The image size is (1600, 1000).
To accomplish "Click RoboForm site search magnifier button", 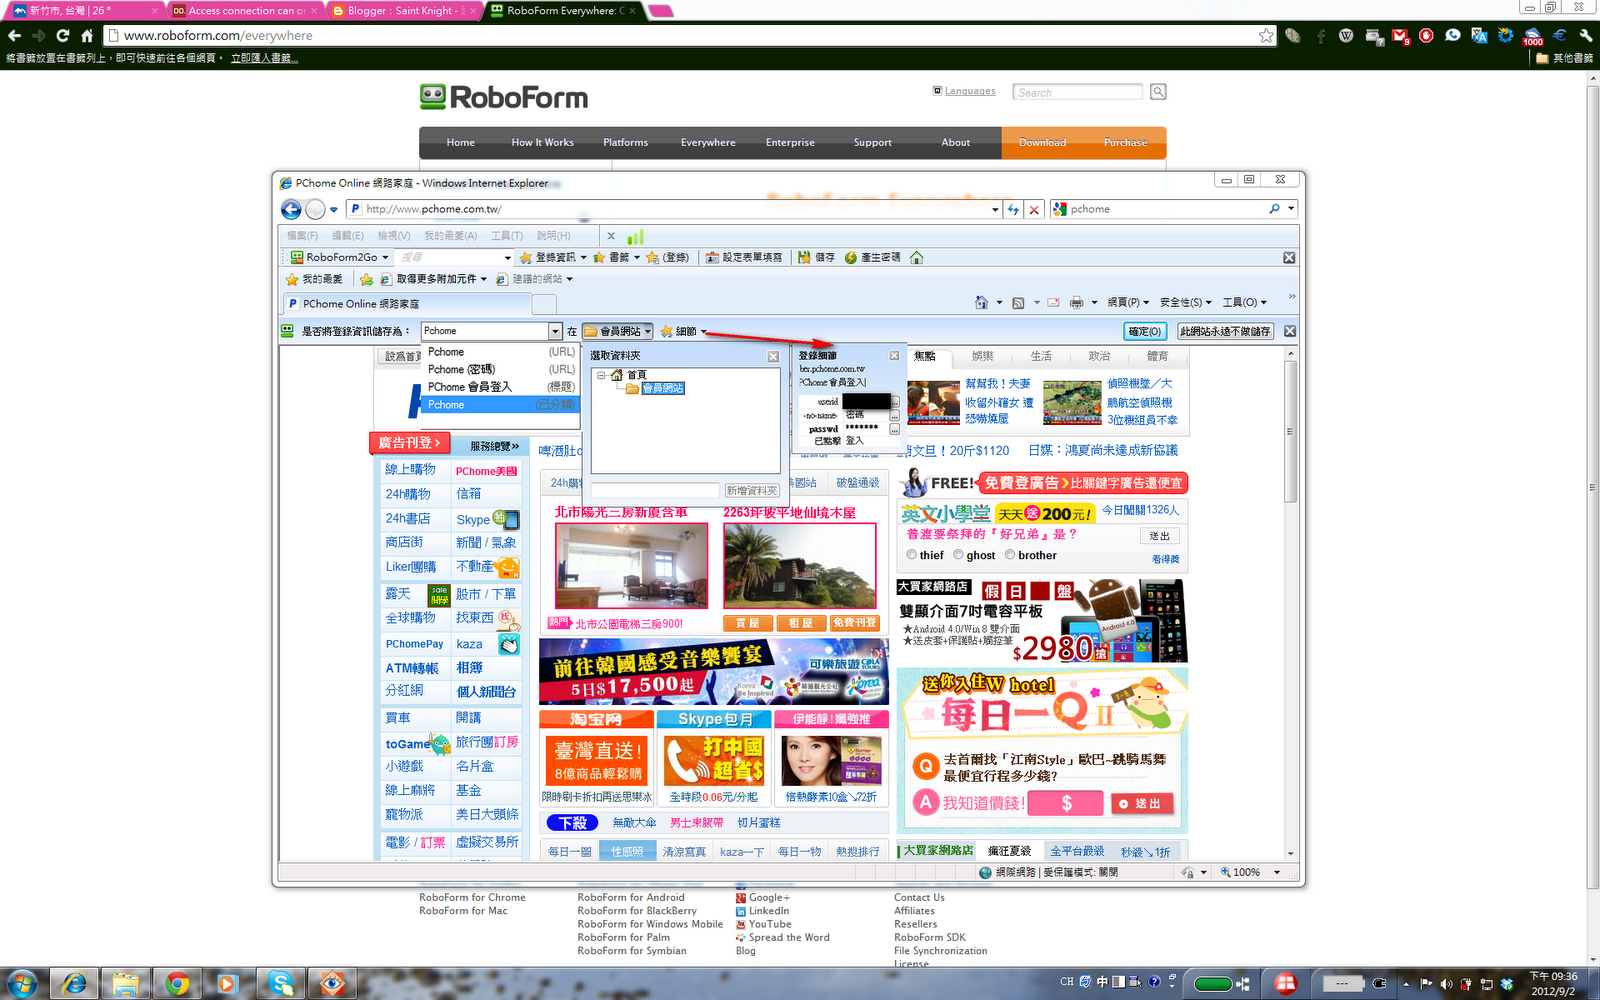I will pos(1158,92).
